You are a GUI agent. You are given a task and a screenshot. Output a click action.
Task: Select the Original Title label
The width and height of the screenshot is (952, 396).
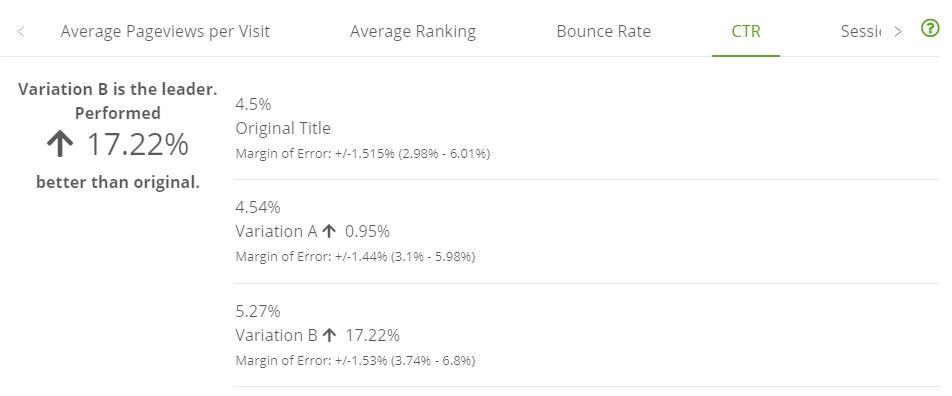coord(283,128)
